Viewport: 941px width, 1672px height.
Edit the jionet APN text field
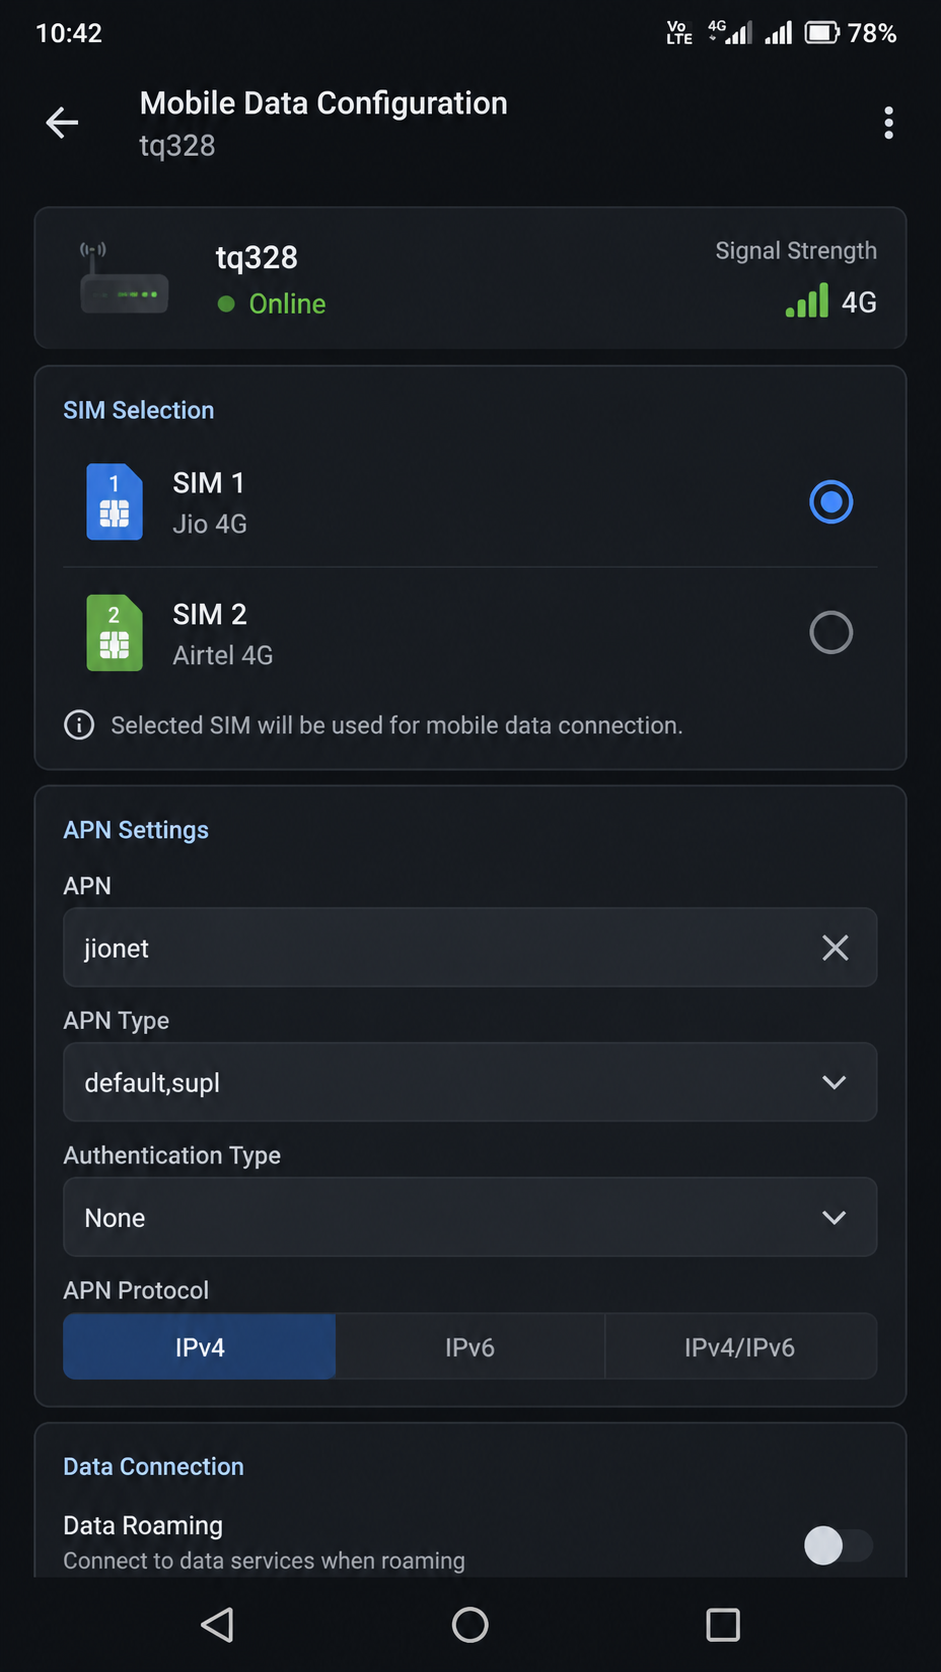tap(440, 948)
